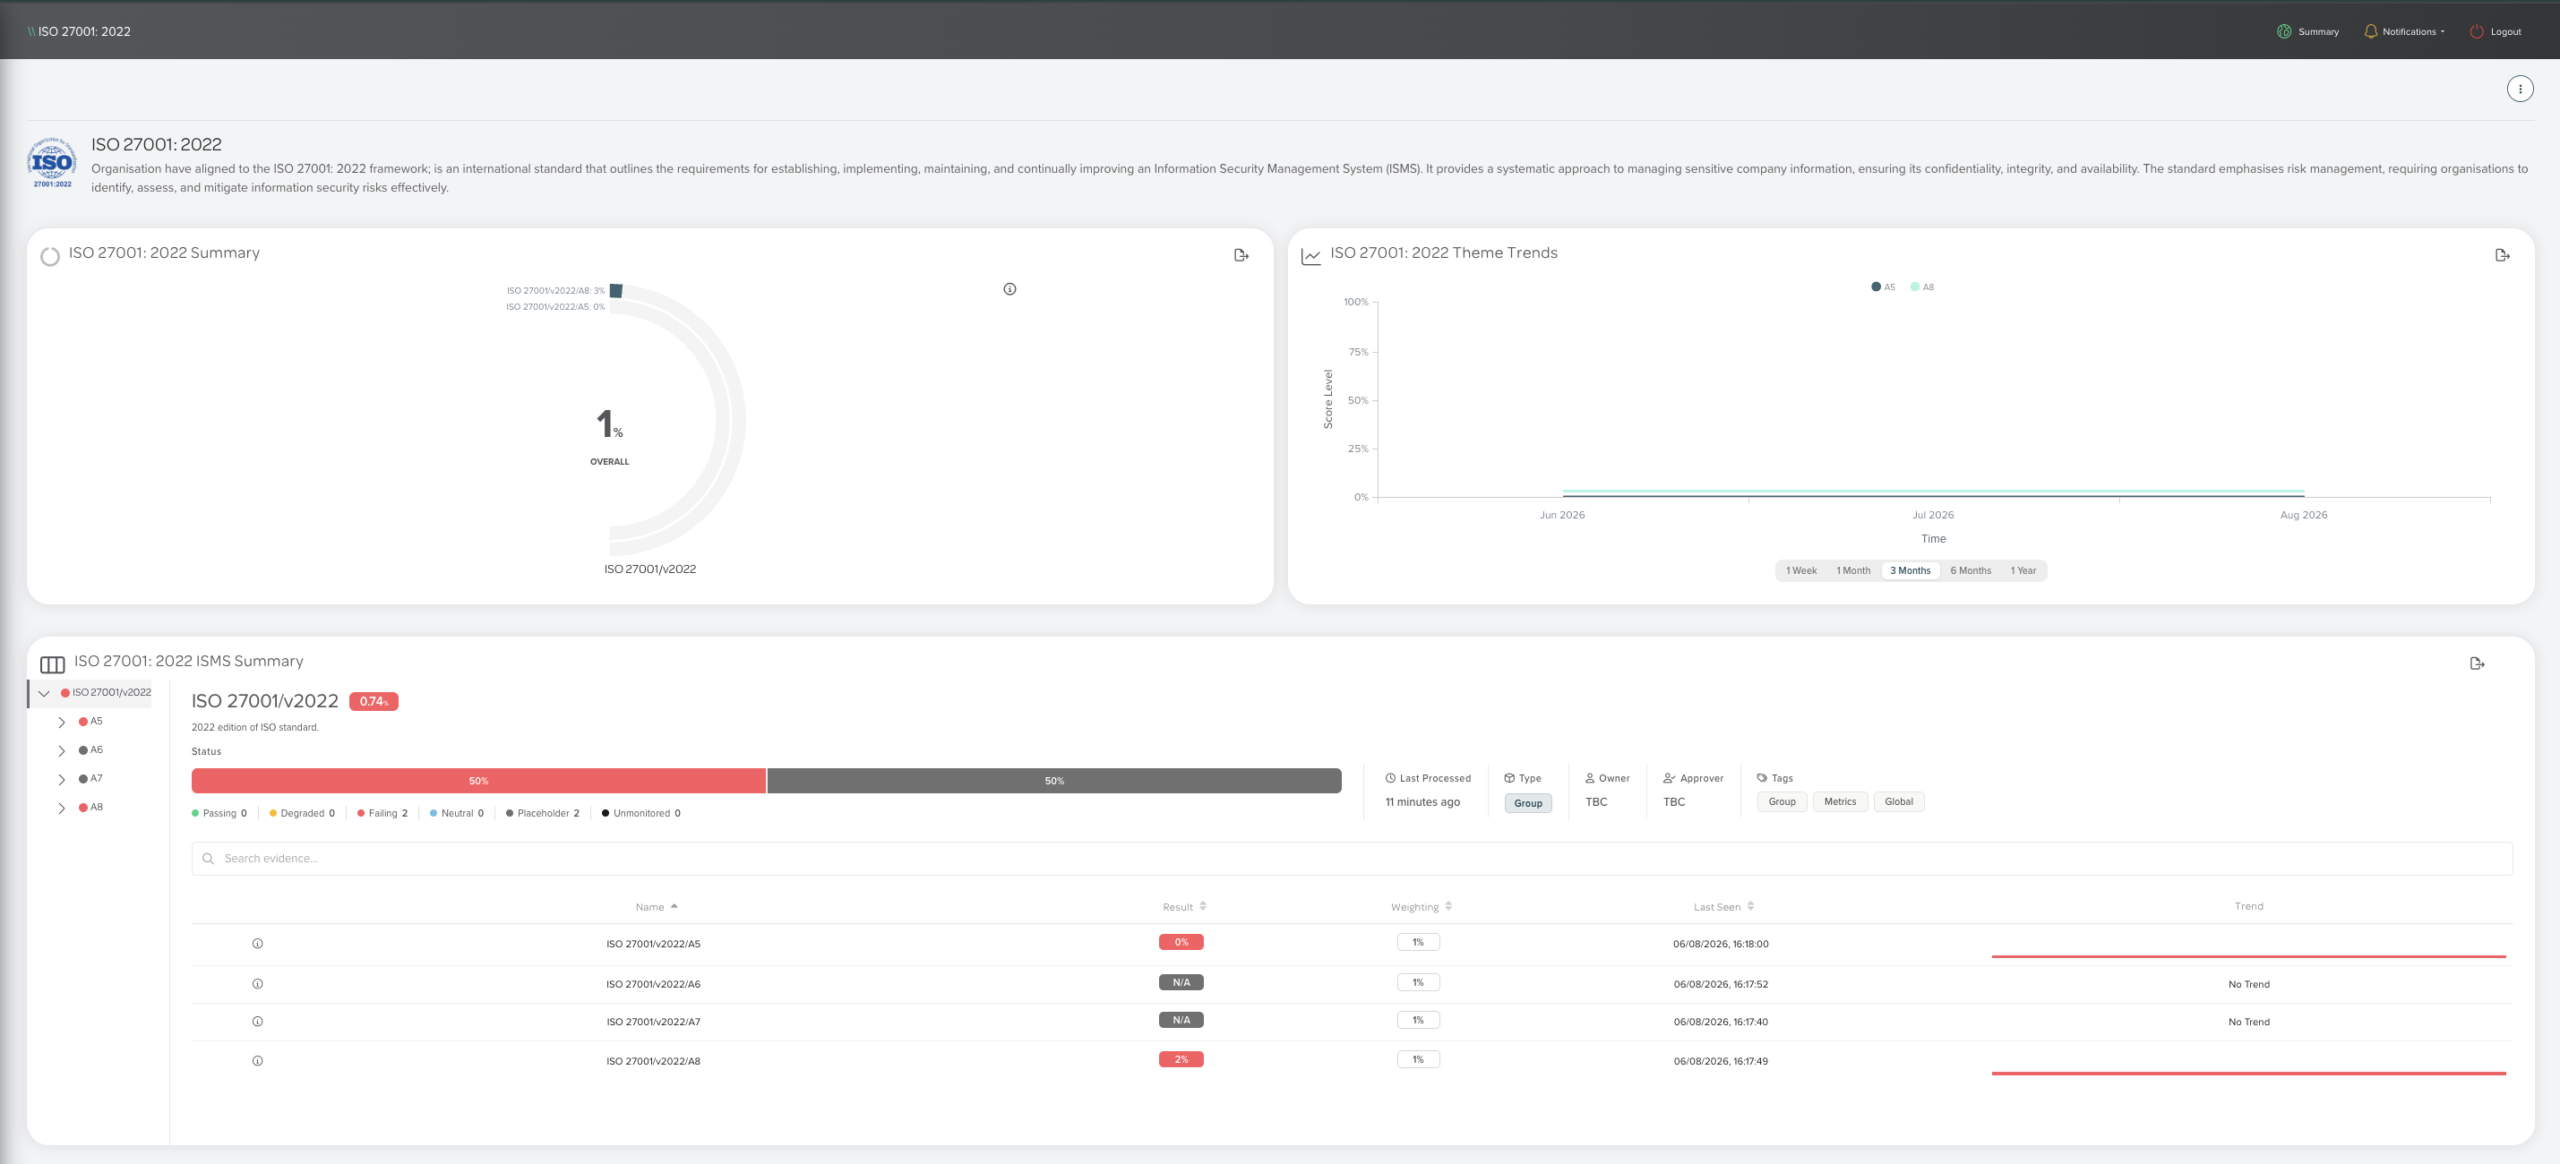
Task: Expand the A5 tree node
Action: point(62,722)
